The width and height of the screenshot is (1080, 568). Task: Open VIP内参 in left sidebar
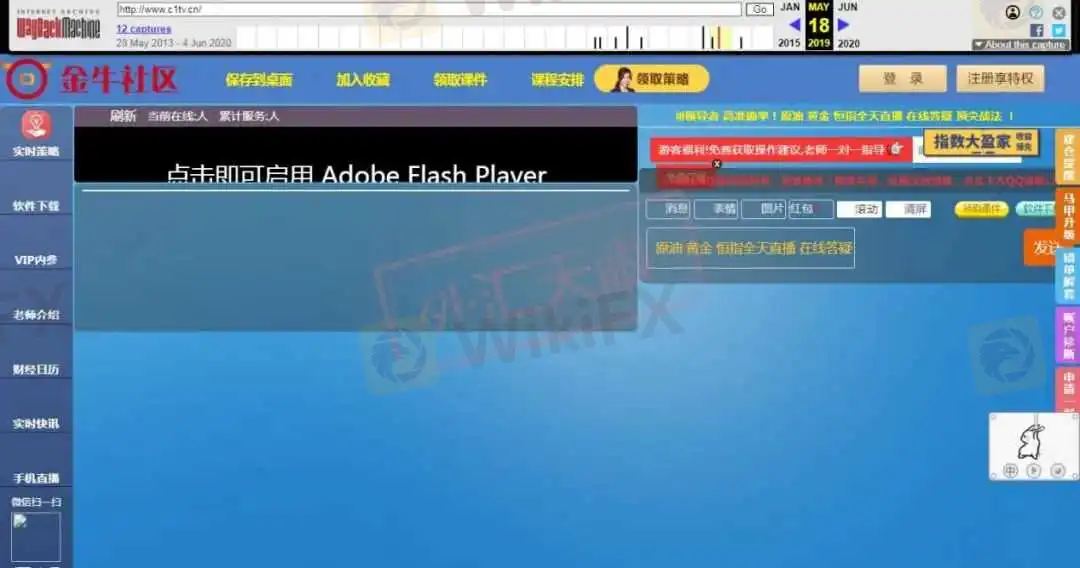[36, 260]
